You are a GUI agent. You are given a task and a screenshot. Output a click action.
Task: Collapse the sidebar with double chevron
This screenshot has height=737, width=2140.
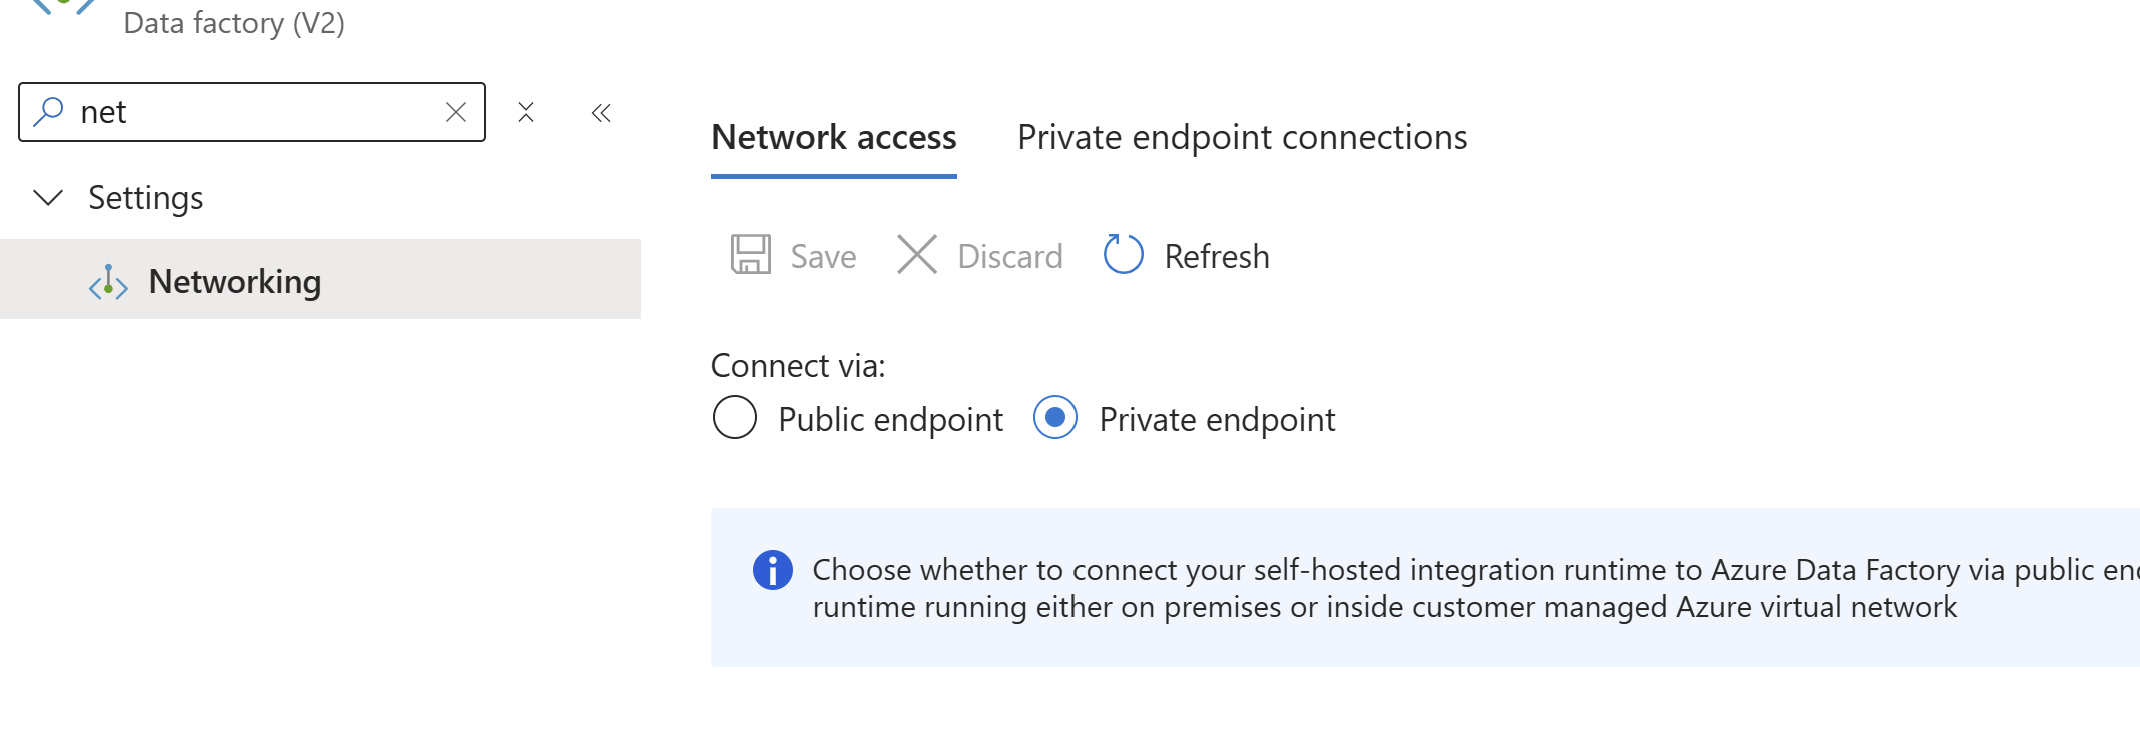tap(601, 113)
